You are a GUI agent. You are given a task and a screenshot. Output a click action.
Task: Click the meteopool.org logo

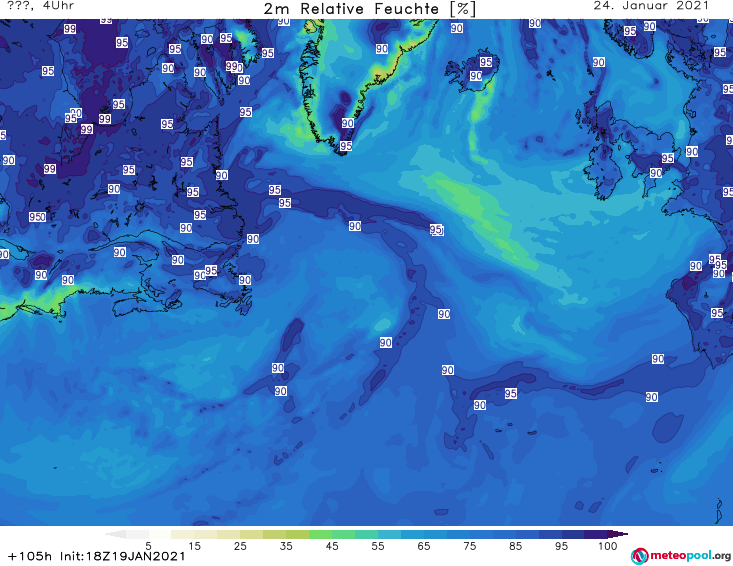tap(681, 556)
